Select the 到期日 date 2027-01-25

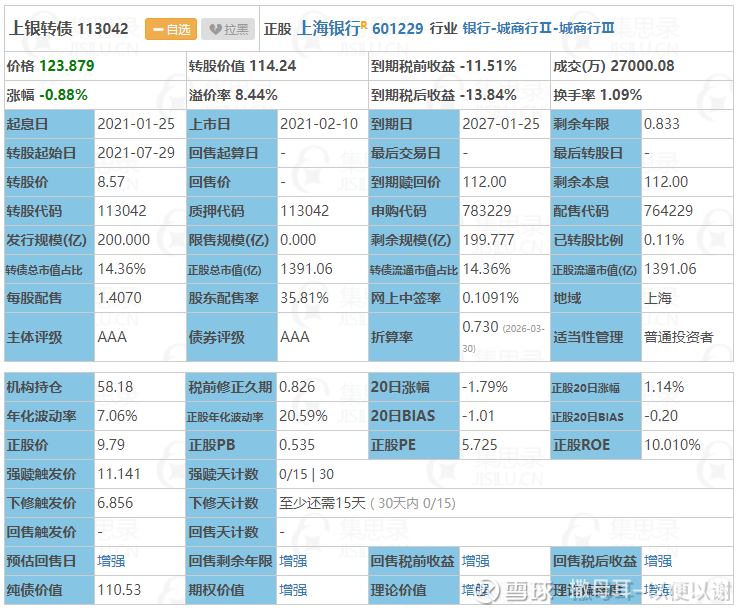point(501,124)
